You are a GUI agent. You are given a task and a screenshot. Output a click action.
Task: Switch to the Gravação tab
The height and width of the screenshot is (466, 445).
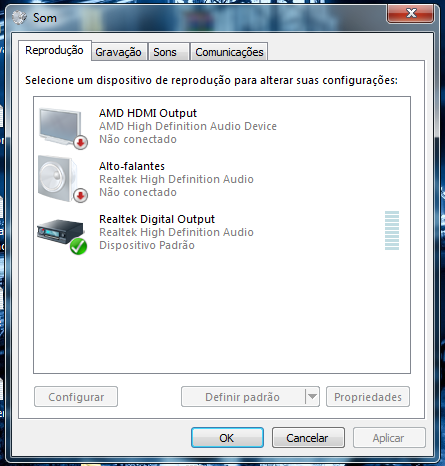(119, 52)
